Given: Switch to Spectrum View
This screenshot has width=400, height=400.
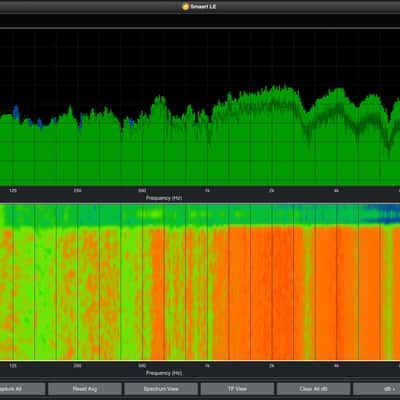Looking at the screenshot, I should tap(161, 389).
